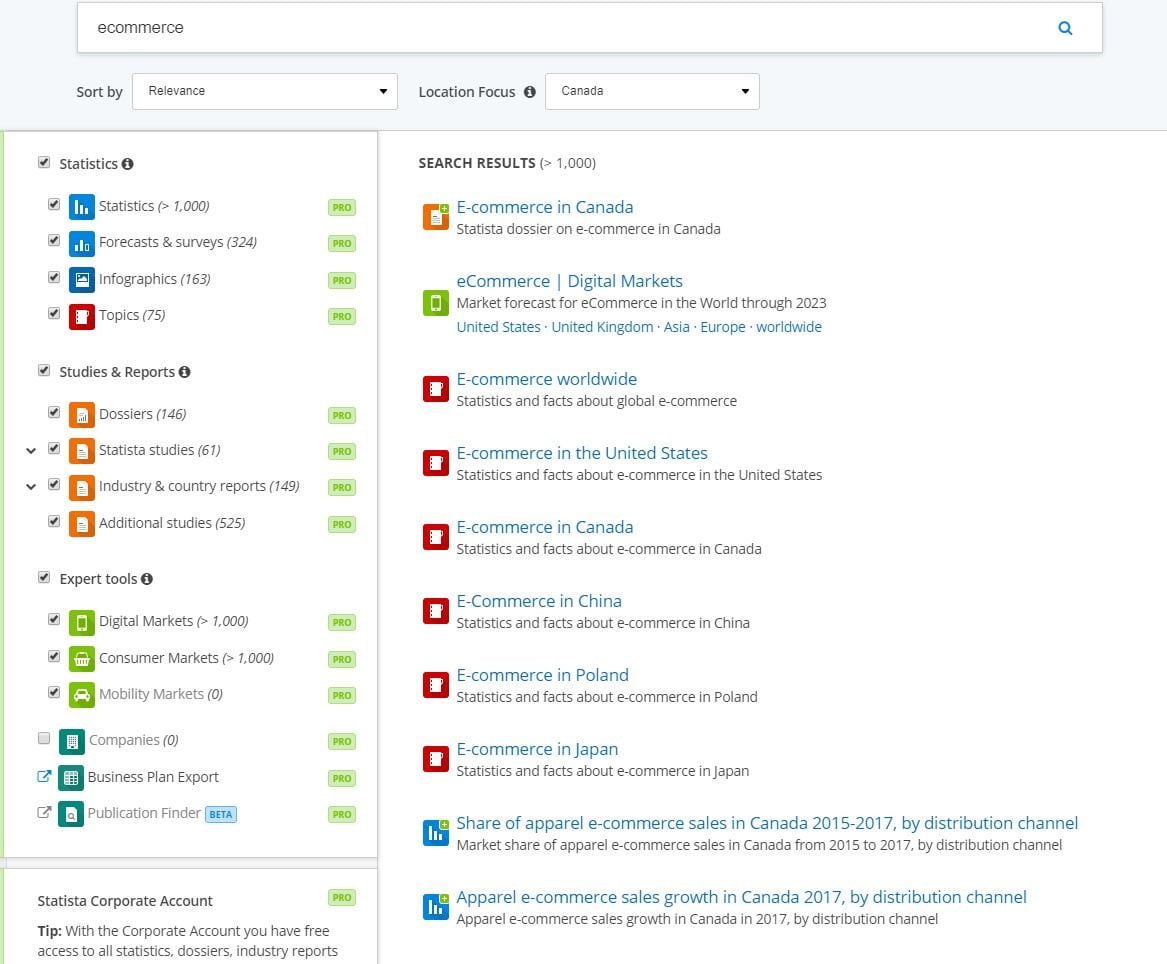
Task: Open first E-commerce in Canada dossier link
Action: pyautogui.click(x=545, y=207)
